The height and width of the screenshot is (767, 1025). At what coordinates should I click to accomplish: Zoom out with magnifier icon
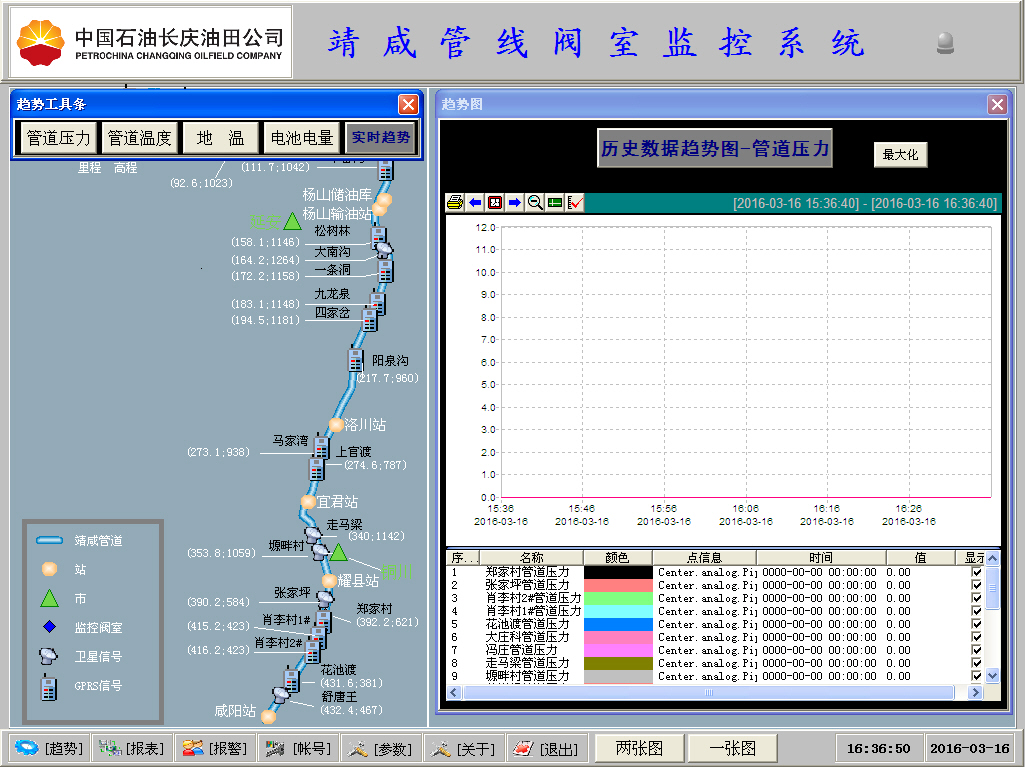point(535,203)
